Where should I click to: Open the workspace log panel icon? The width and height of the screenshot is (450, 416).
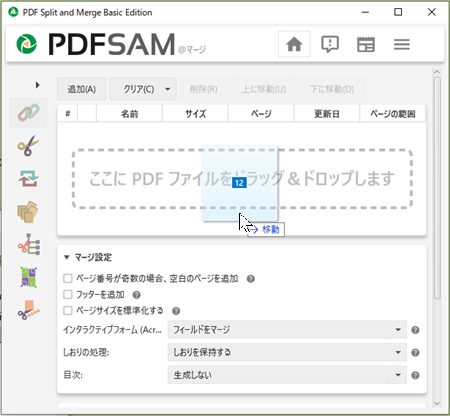366,44
